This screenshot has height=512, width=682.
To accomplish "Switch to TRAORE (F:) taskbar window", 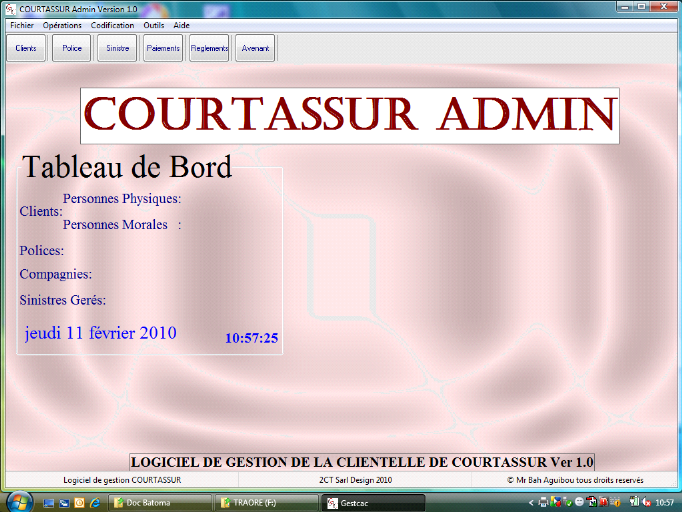I will (x=266, y=503).
